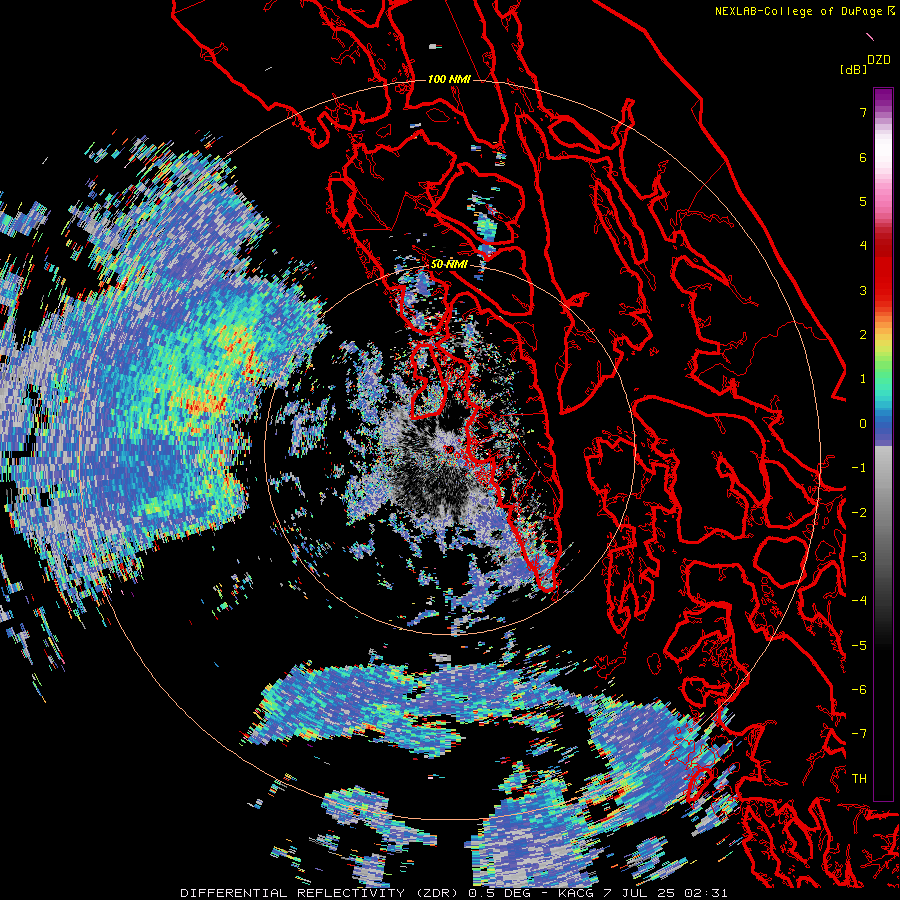
Task: Click the 3 value on color scale
Action: pyautogui.click(x=863, y=290)
